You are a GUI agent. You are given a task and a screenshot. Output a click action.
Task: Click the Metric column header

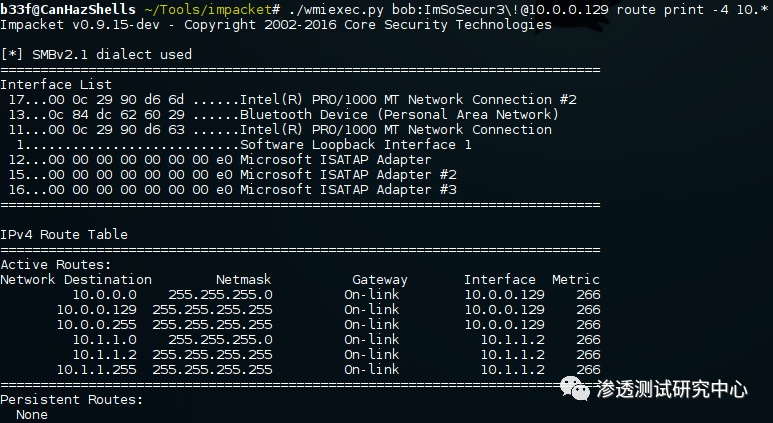pos(575,279)
